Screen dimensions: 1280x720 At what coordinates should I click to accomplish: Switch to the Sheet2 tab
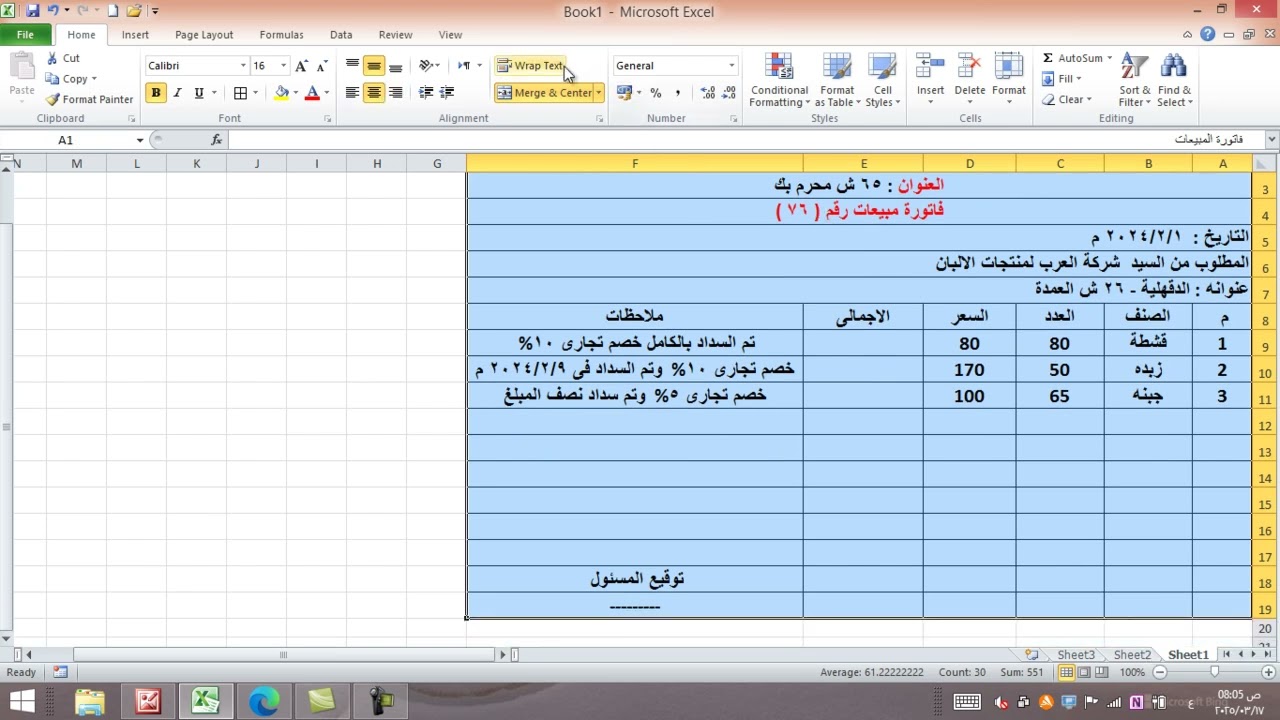[x=1132, y=655]
